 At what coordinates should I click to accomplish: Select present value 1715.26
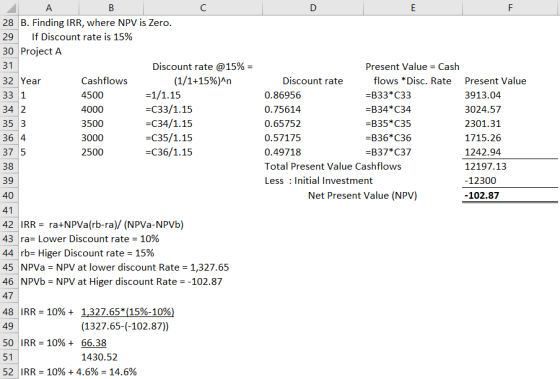482,138
